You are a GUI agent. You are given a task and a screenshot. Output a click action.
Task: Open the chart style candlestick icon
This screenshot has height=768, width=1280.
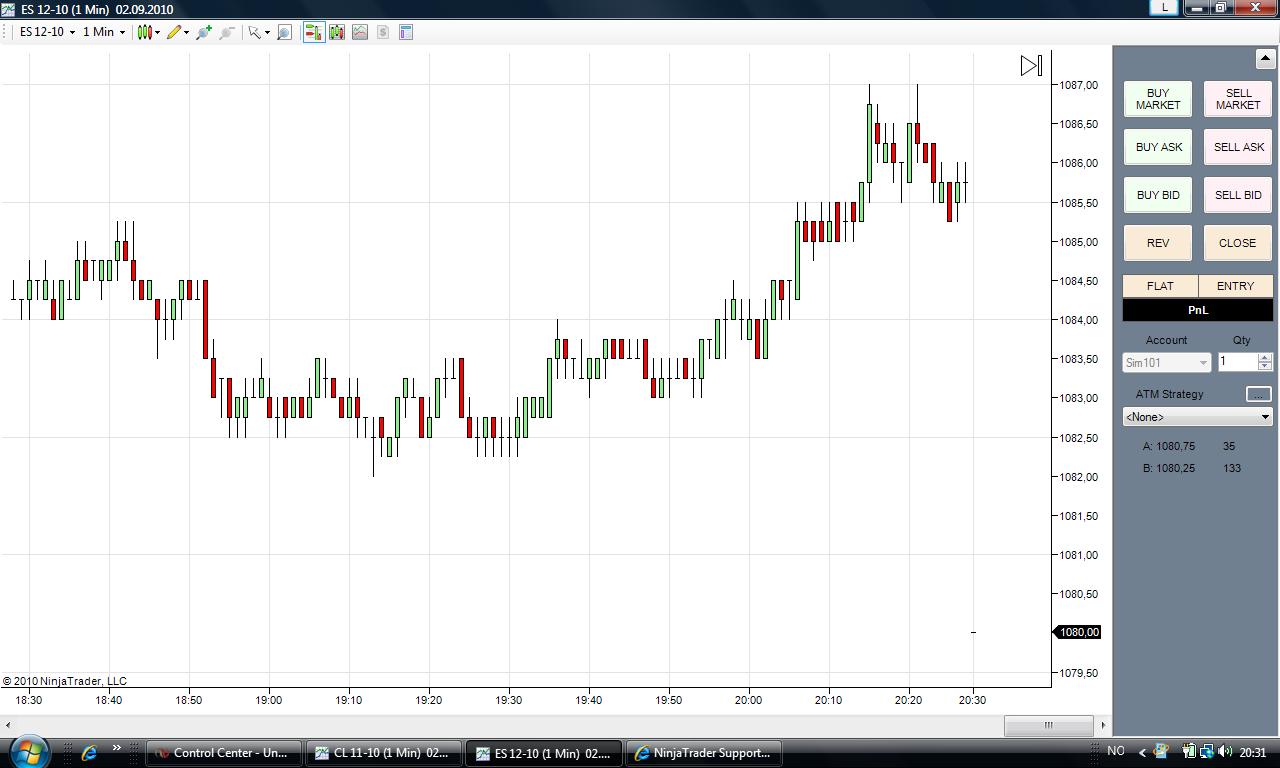click(x=145, y=32)
